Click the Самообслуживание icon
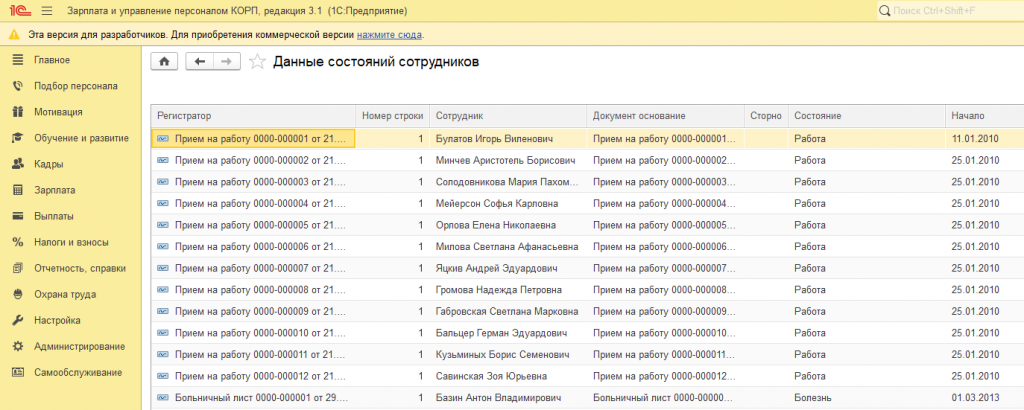 pos(18,373)
